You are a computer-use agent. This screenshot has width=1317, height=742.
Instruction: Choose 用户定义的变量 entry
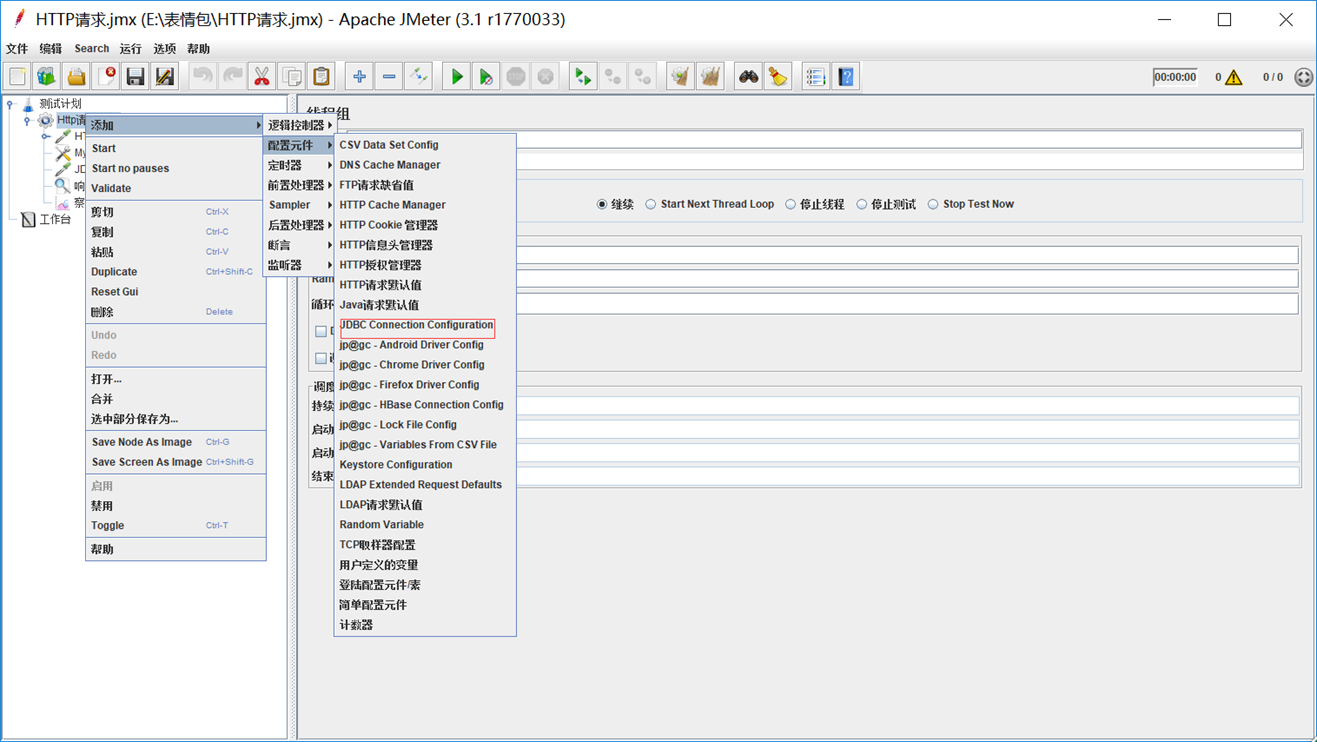click(425, 565)
